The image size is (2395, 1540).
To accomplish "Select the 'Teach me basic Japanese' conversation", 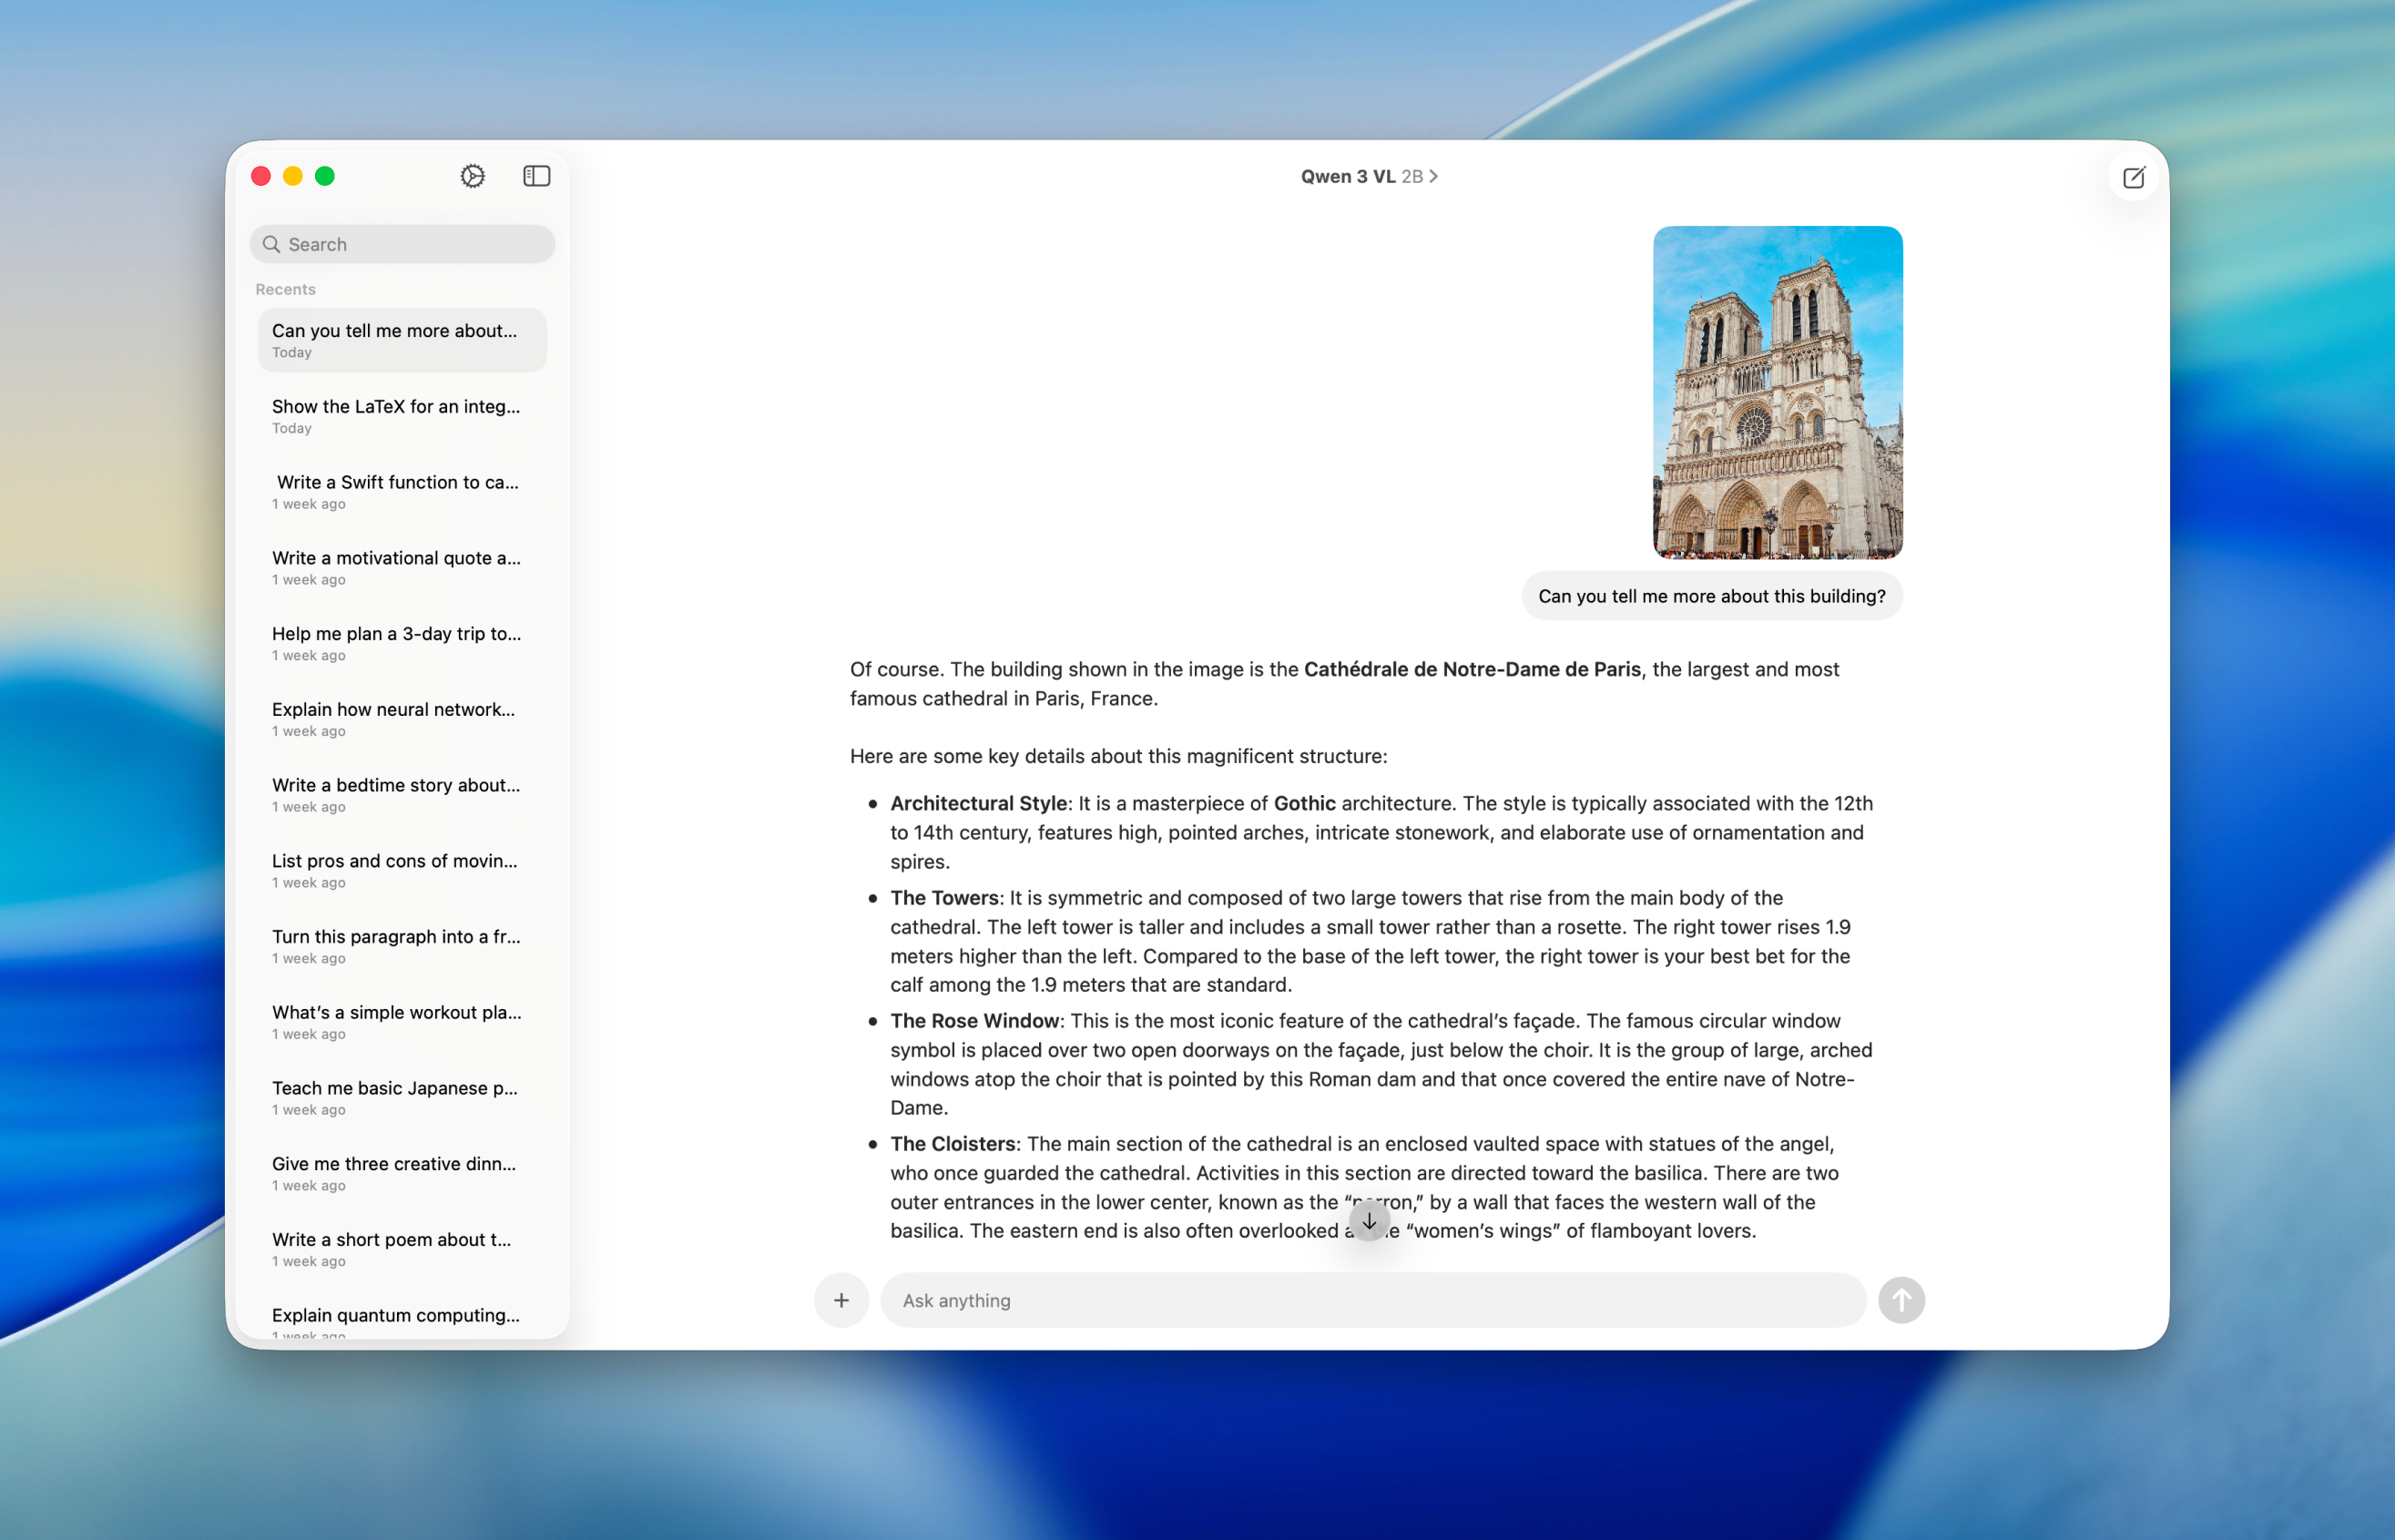I will coord(400,1097).
